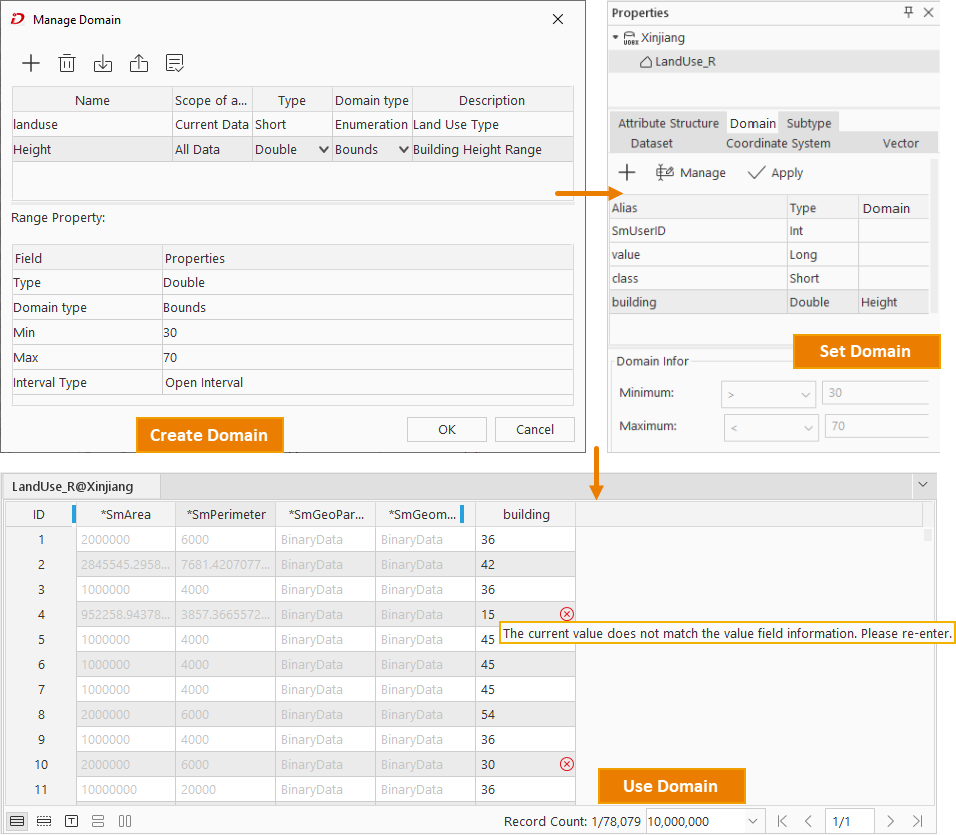Click the delete domain trash icon

point(67,63)
